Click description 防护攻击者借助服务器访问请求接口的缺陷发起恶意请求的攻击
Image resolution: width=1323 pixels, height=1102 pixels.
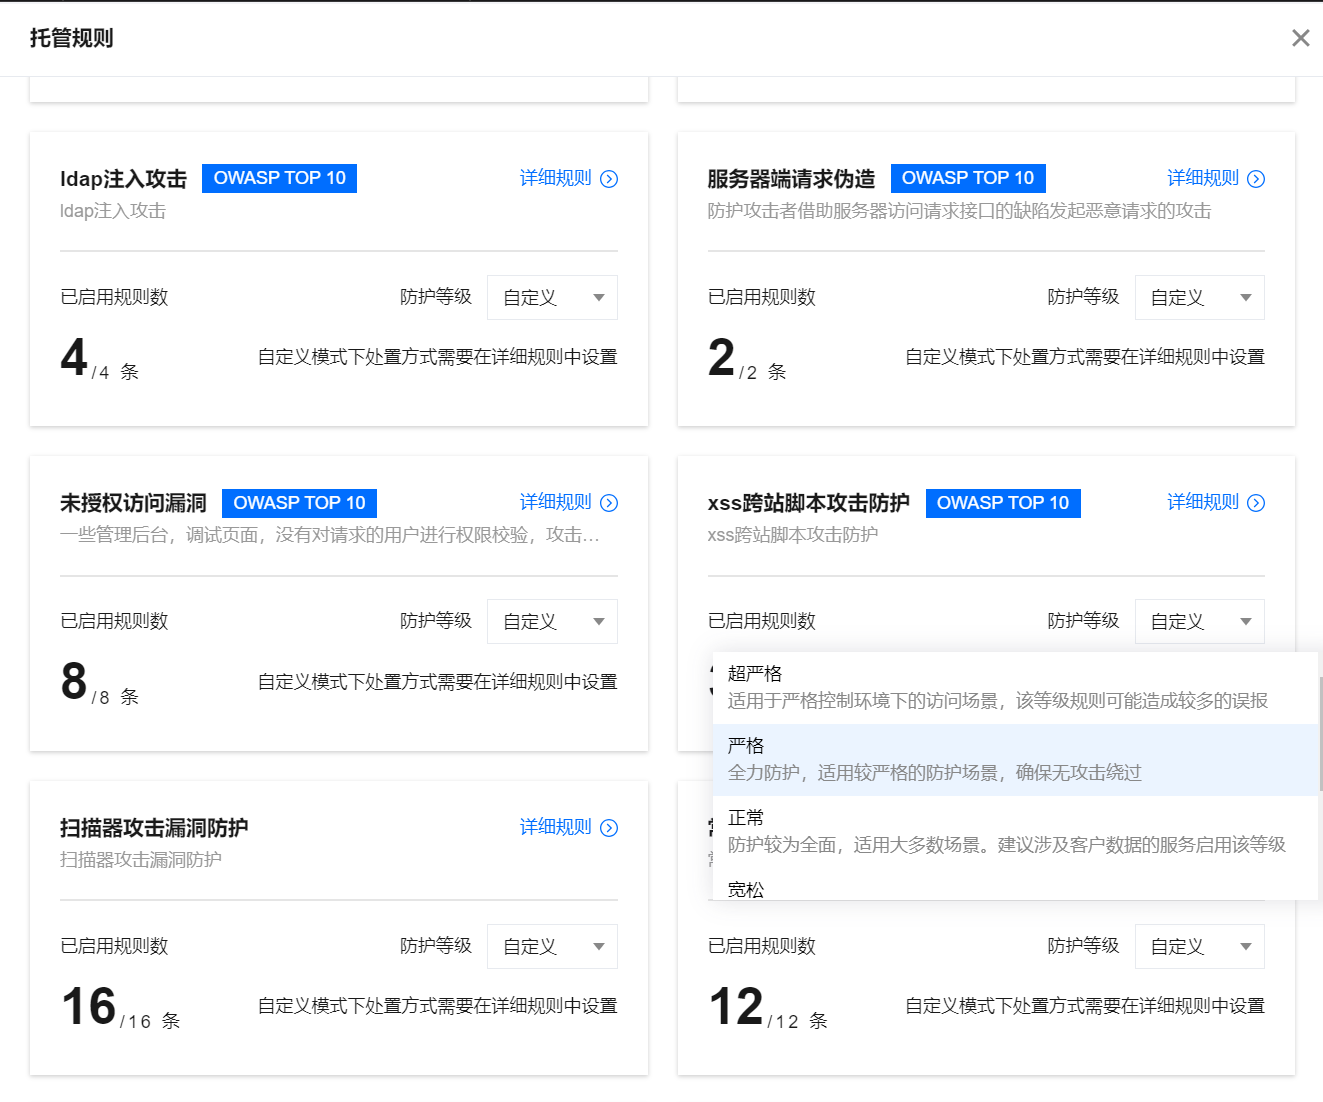tap(959, 211)
